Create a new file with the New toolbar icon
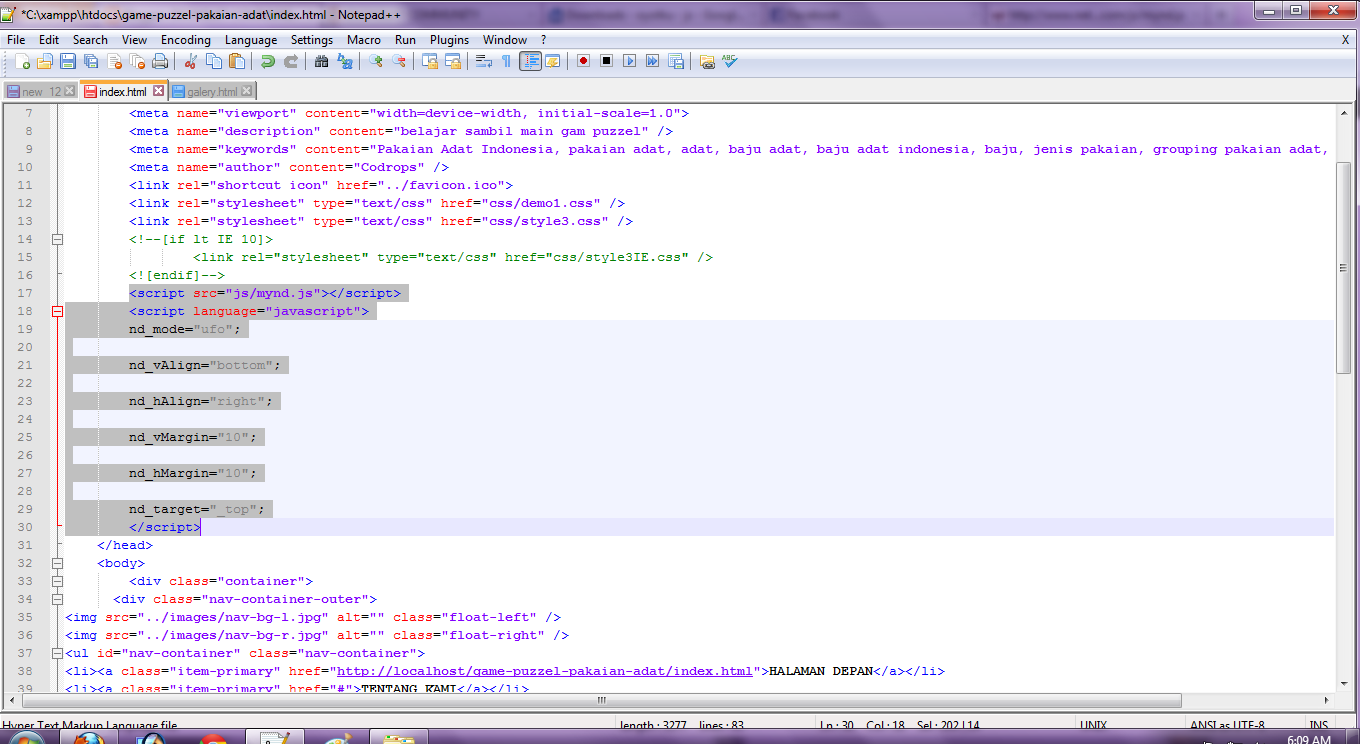 coord(22,61)
